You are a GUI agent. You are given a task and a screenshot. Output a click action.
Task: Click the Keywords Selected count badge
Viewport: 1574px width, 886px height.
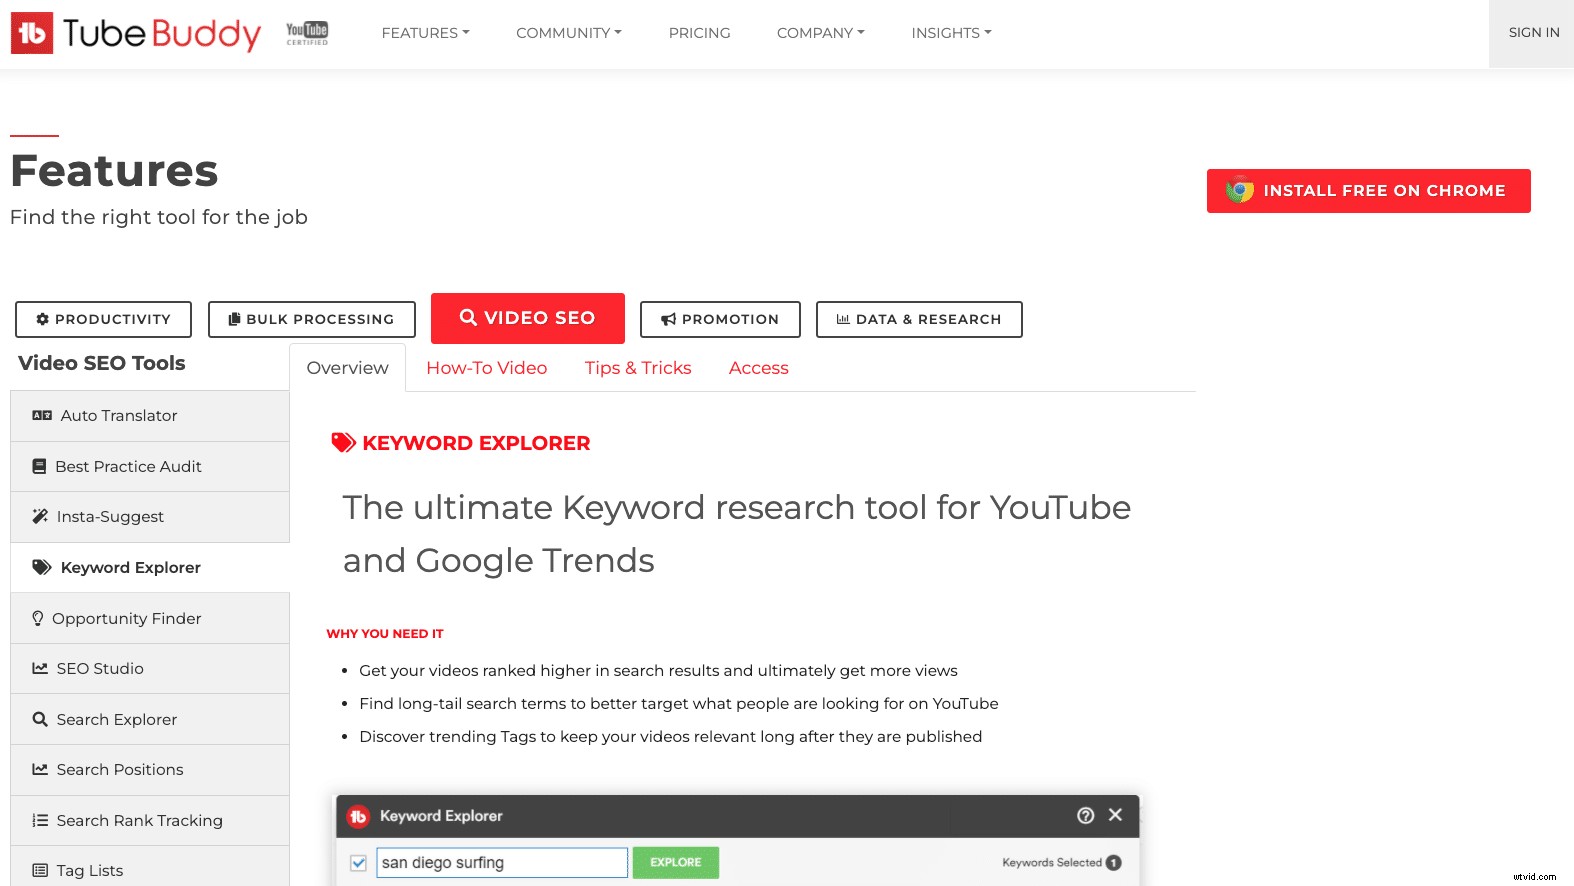pos(1113,862)
